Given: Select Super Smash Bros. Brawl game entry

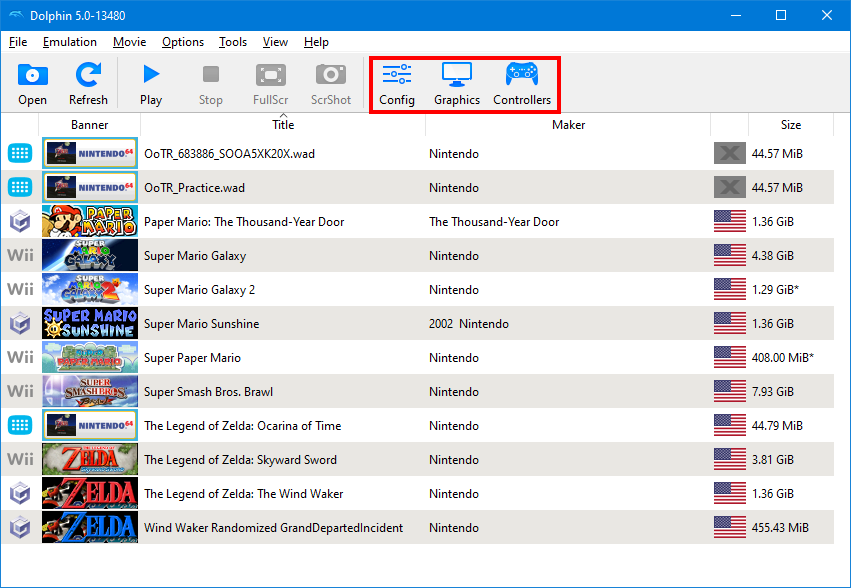Looking at the screenshot, I should (208, 392).
